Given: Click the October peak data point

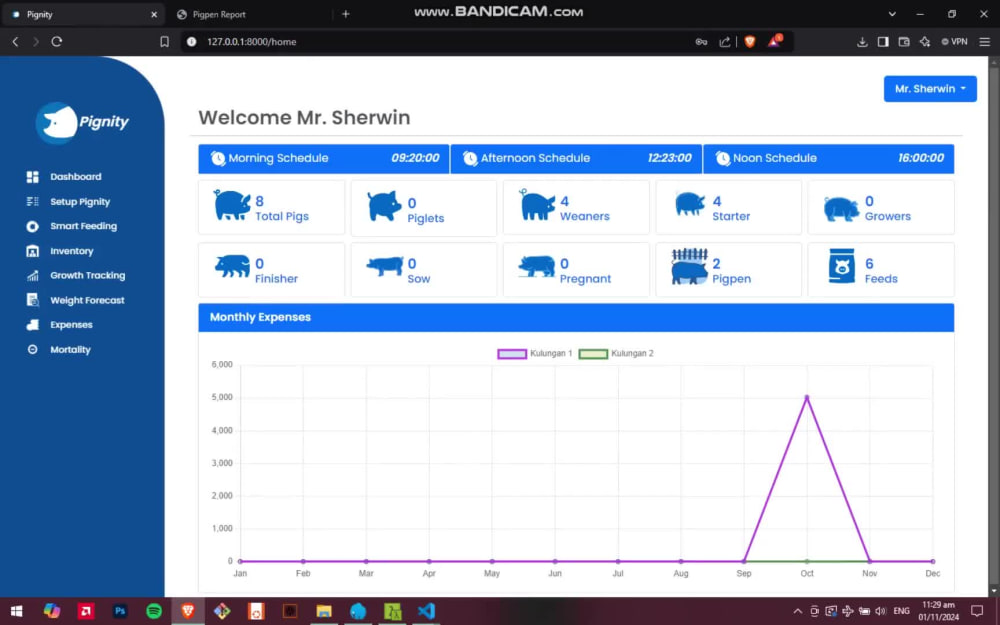Looking at the screenshot, I should click(x=807, y=397).
